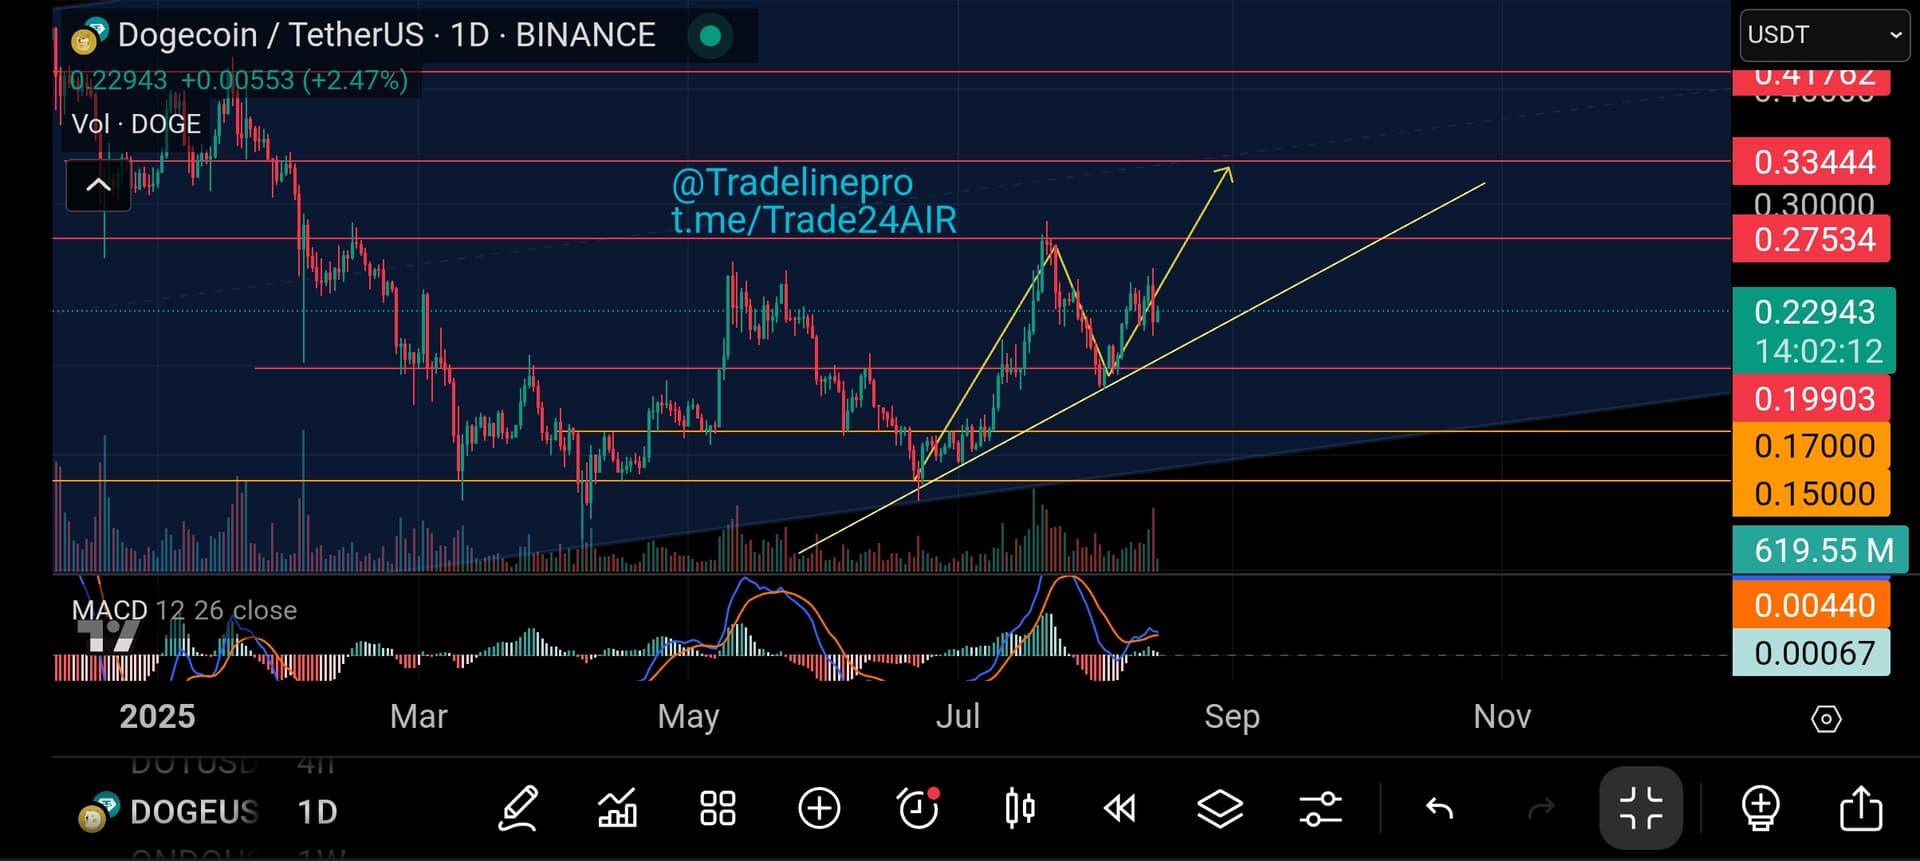Tap the bar replay rewind icon
This screenshot has width=1920, height=861.
point(1120,808)
